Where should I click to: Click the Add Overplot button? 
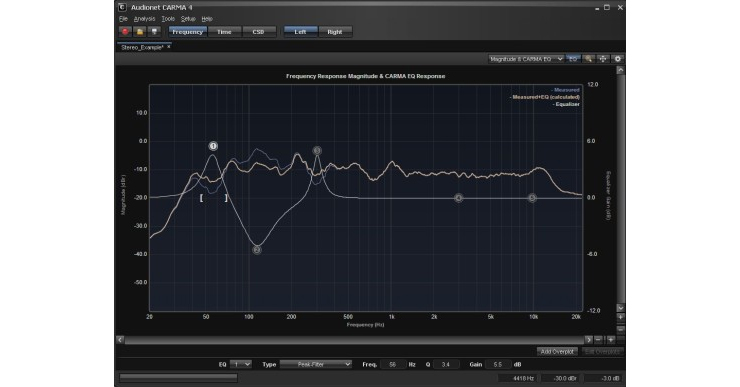pos(557,352)
